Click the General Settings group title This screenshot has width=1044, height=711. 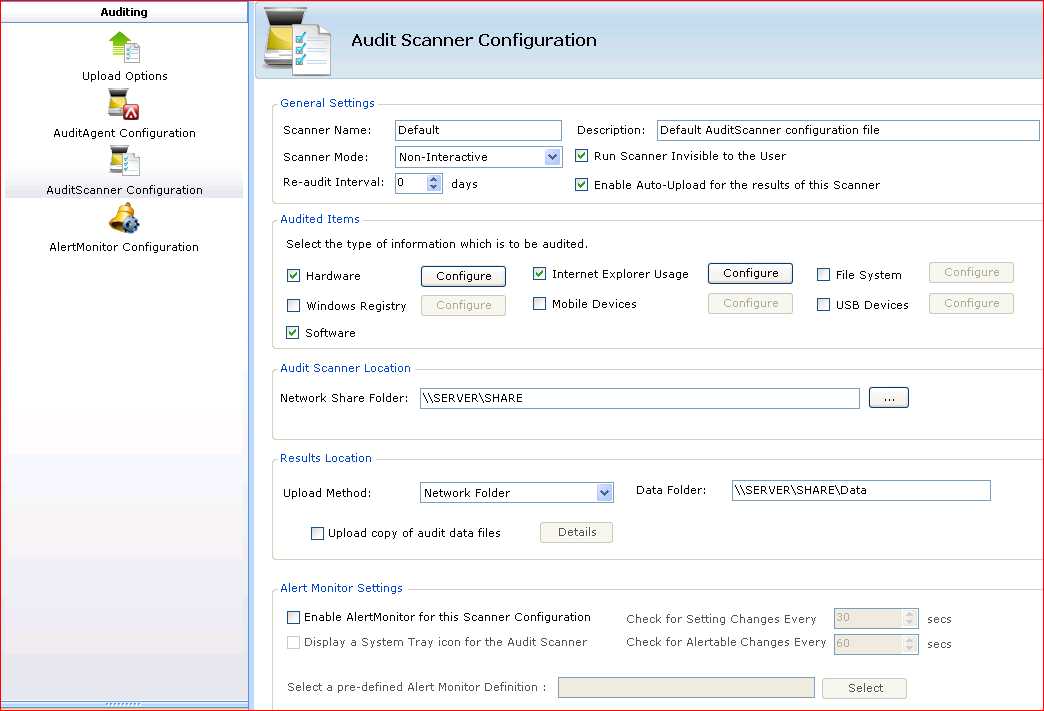pos(327,103)
